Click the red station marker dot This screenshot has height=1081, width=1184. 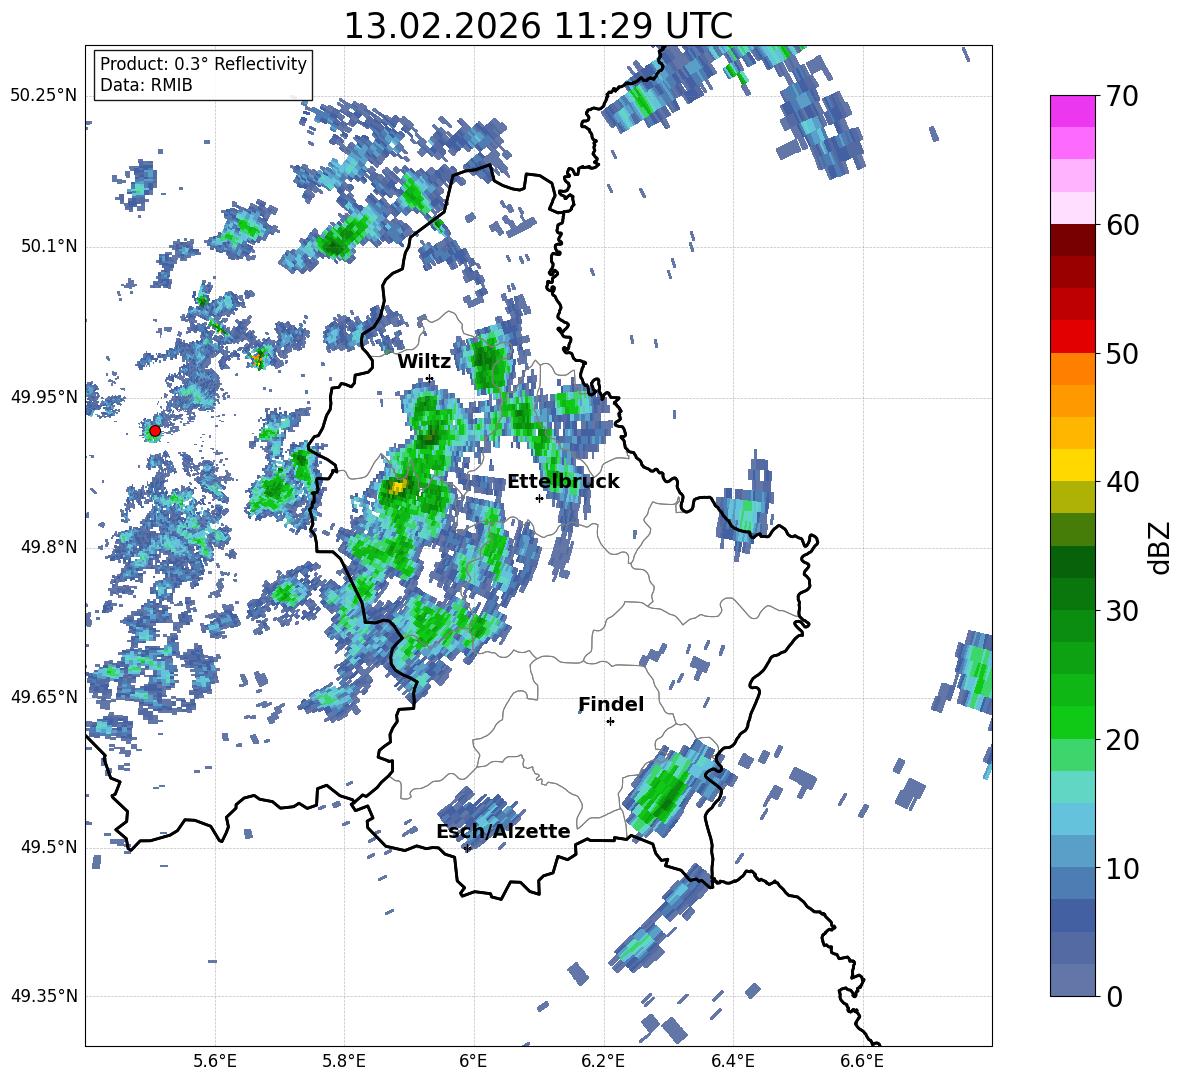(155, 431)
